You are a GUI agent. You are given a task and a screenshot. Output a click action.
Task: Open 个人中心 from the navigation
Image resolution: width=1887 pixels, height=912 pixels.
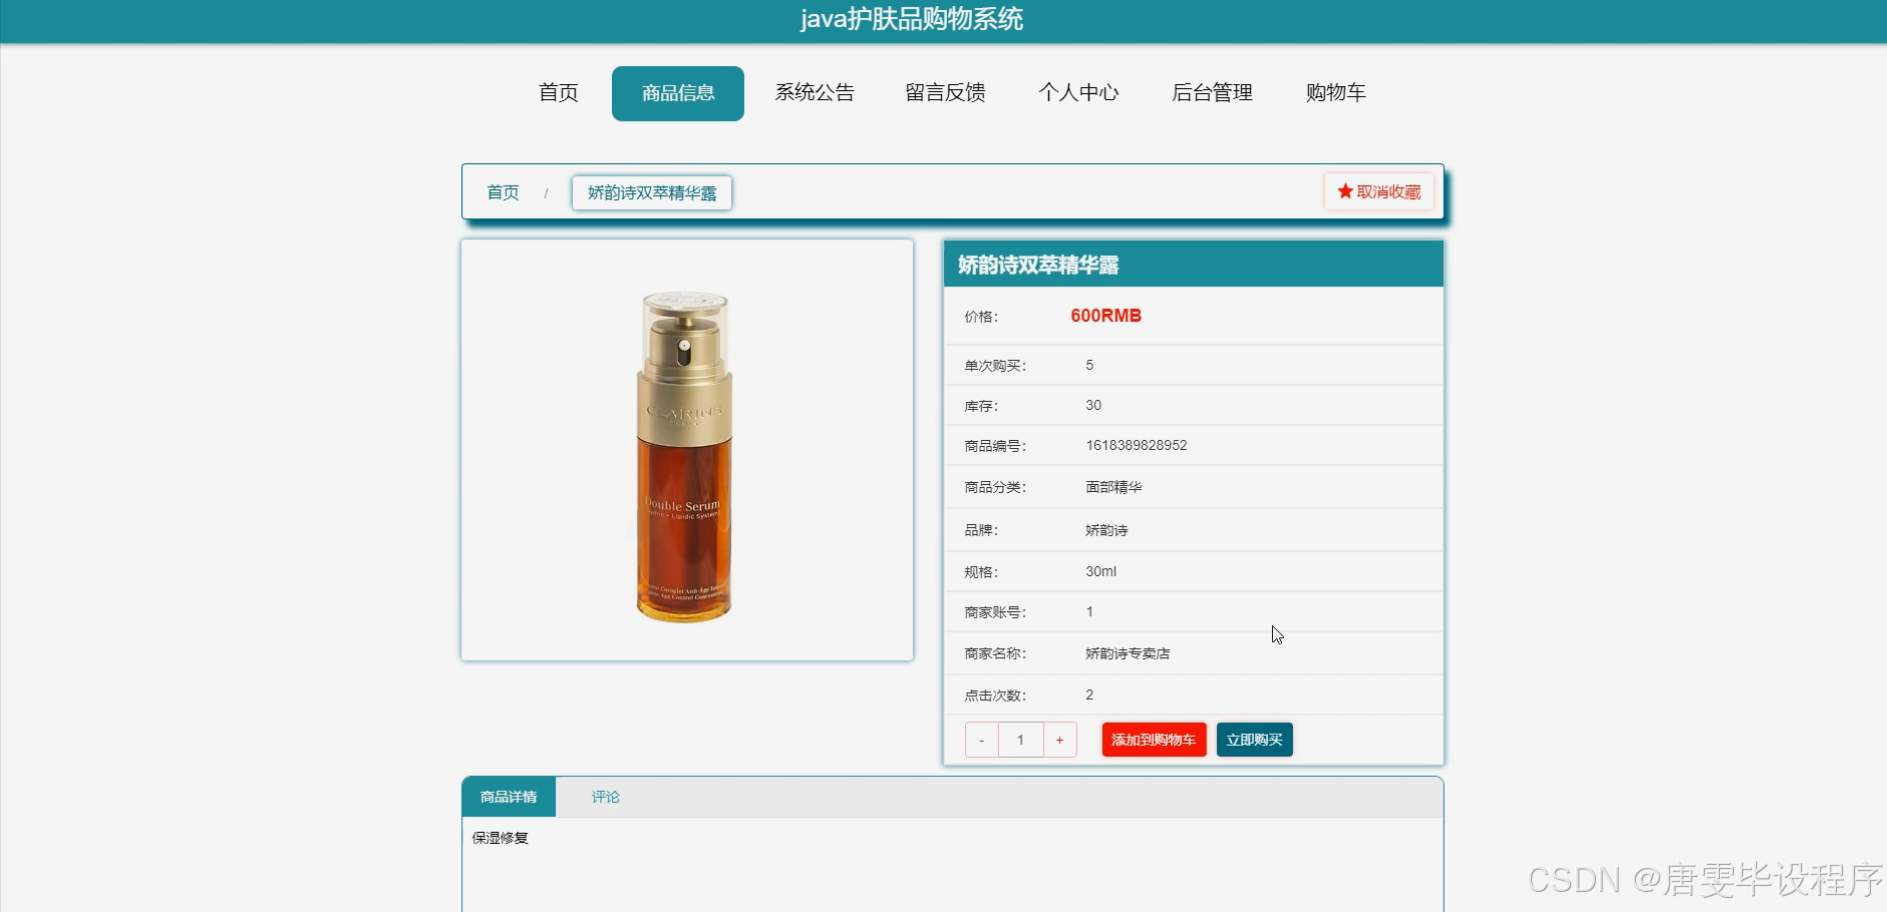1078,93
